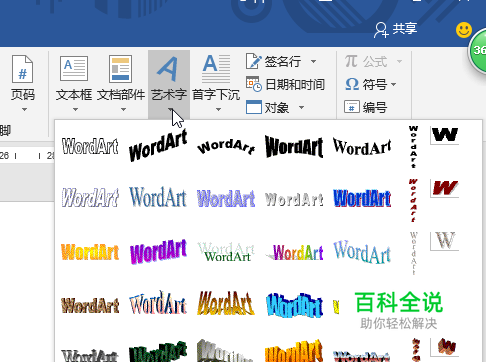Screen dimensions: 486x362
Task: Choose the brown textured WordArt style
Action: [90, 305]
